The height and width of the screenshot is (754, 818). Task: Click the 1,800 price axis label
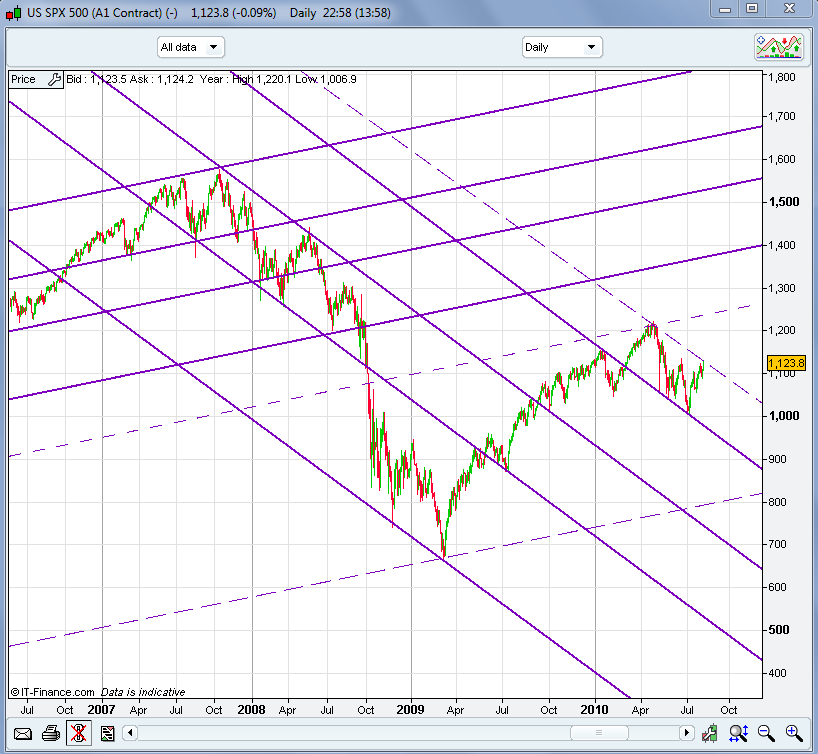point(782,77)
